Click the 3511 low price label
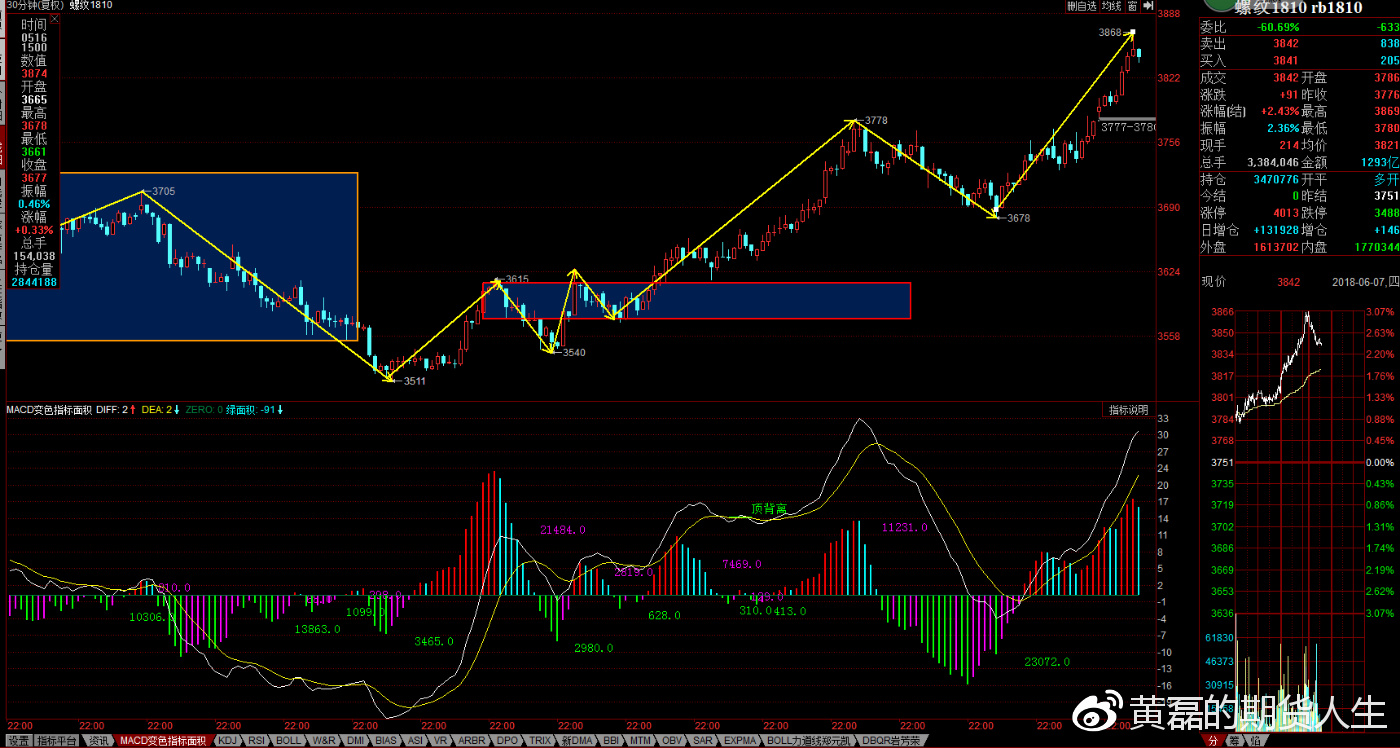This screenshot has width=1400, height=748. (413, 381)
